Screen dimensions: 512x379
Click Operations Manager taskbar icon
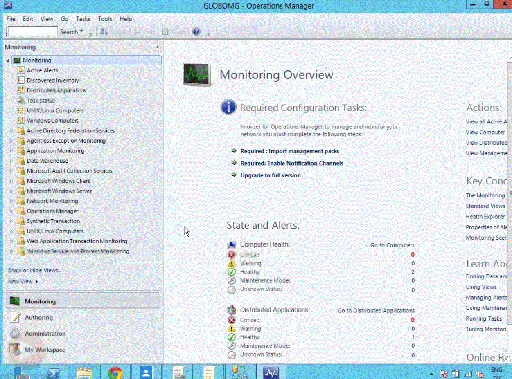pos(271,372)
